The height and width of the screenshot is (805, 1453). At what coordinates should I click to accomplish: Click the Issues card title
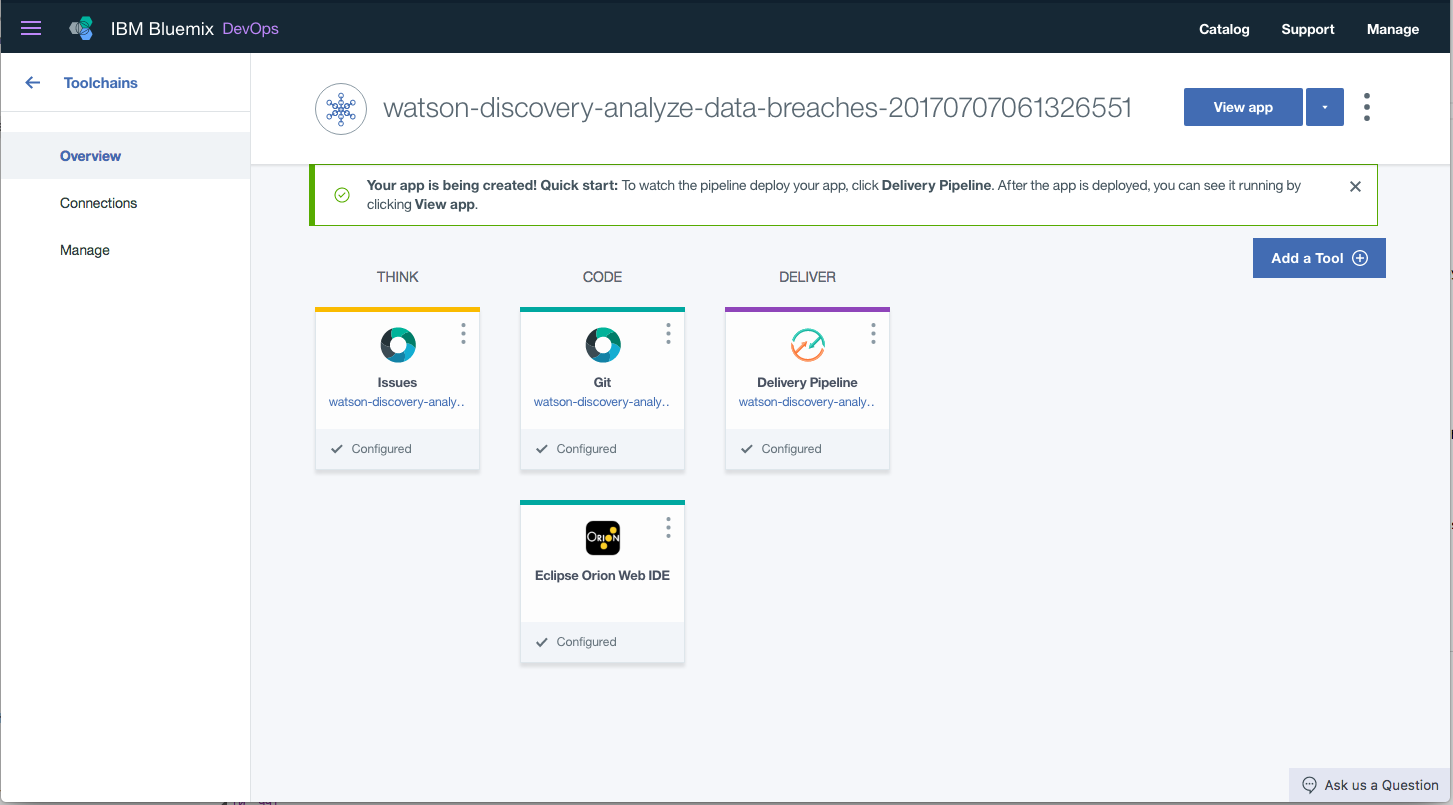[x=398, y=383]
